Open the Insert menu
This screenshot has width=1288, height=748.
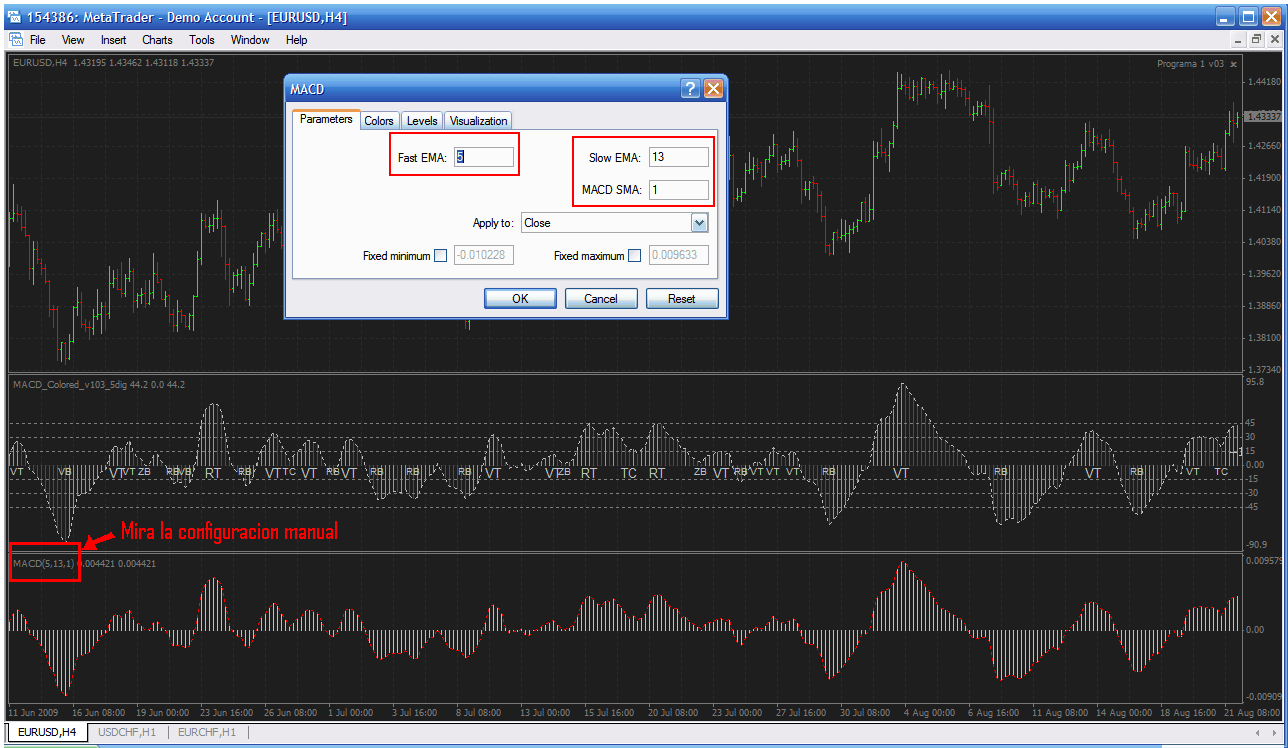(x=114, y=40)
